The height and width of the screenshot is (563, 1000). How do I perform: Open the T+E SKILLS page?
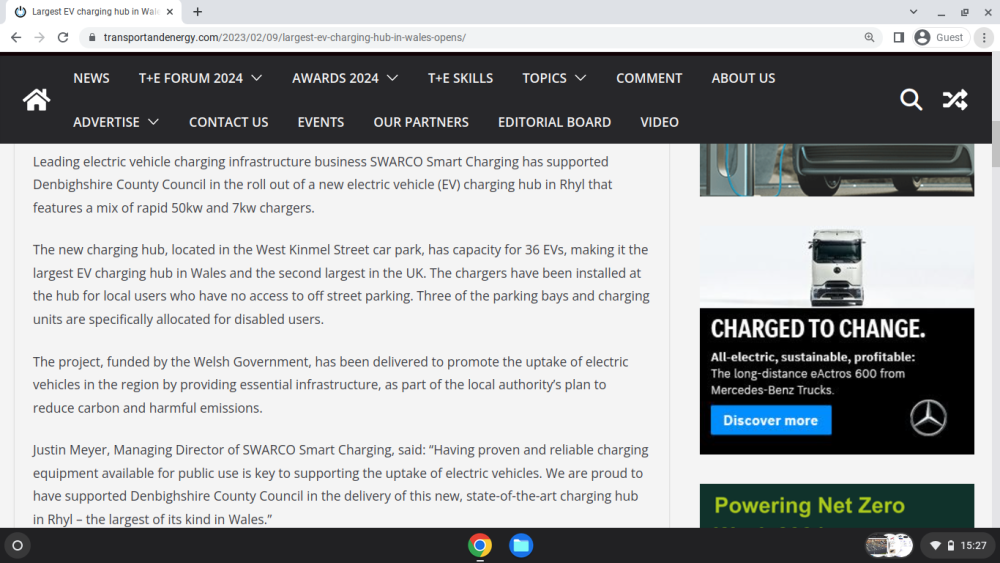click(x=460, y=78)
